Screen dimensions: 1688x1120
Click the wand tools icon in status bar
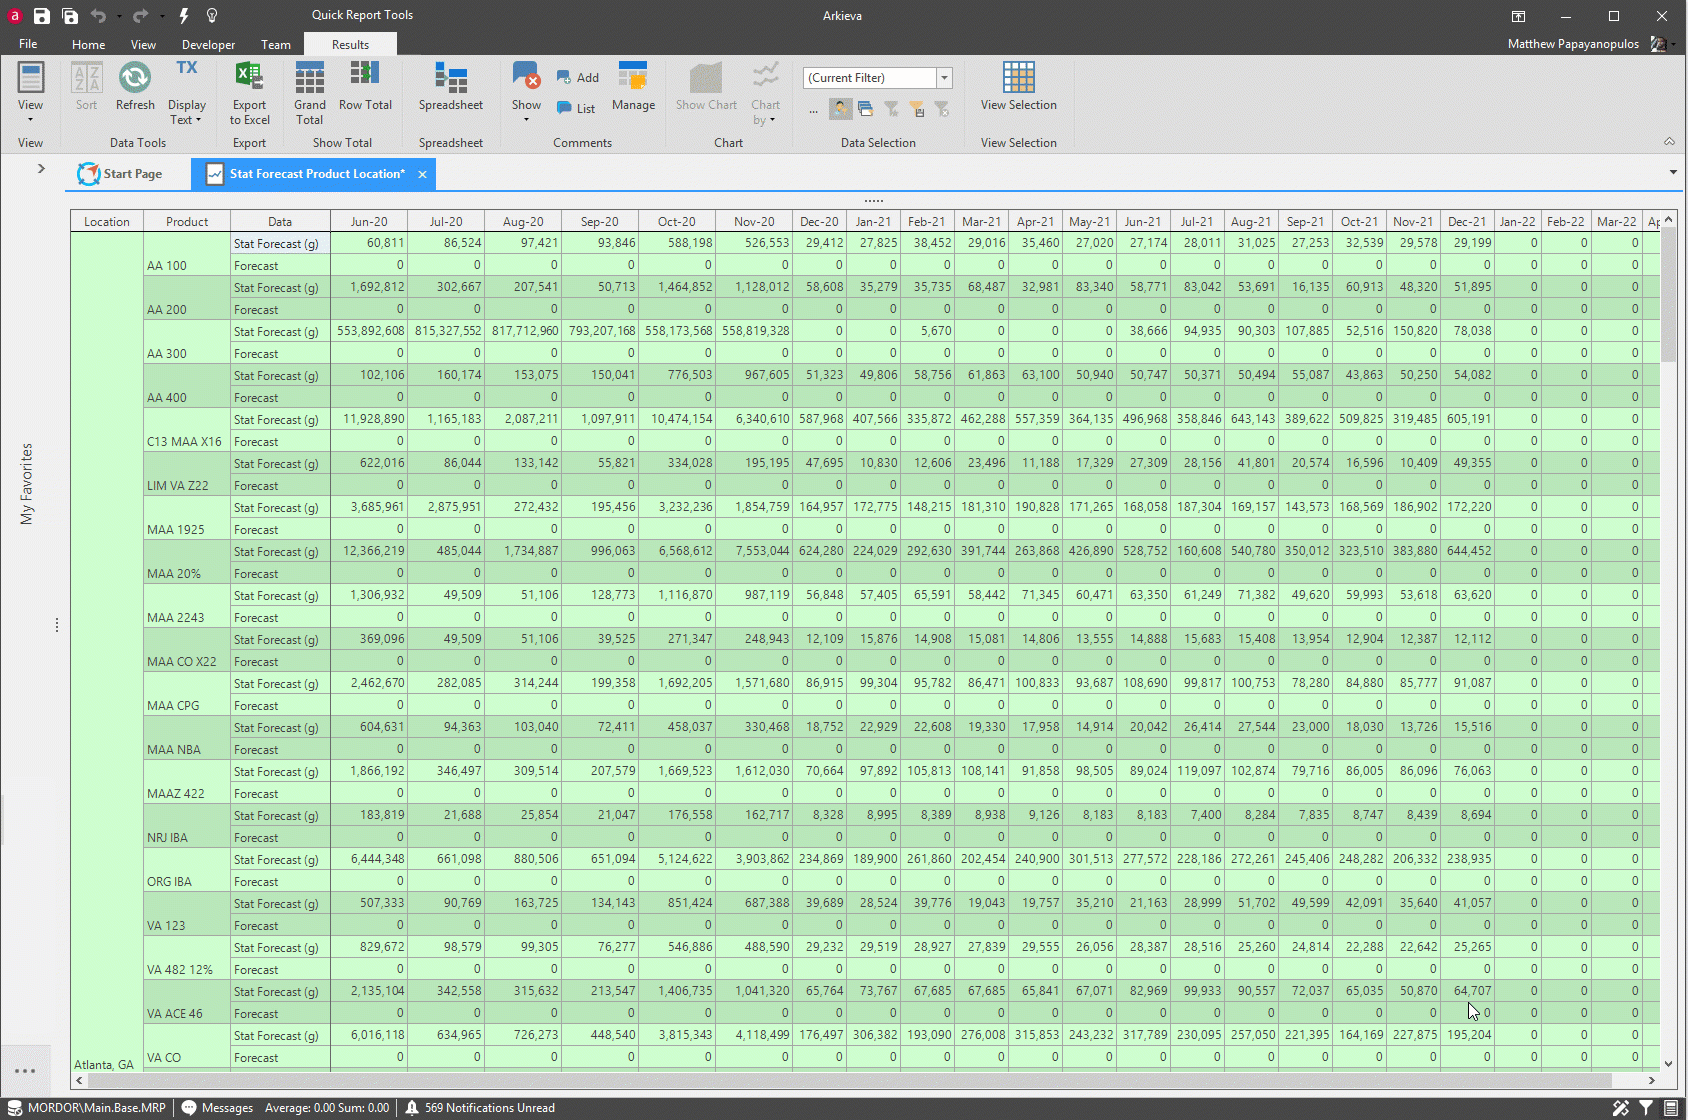(1621, 1108)
